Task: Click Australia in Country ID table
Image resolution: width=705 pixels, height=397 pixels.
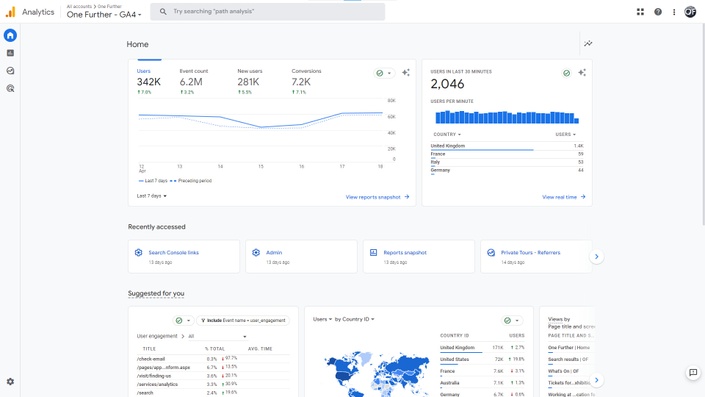Action: pos(450,383)
